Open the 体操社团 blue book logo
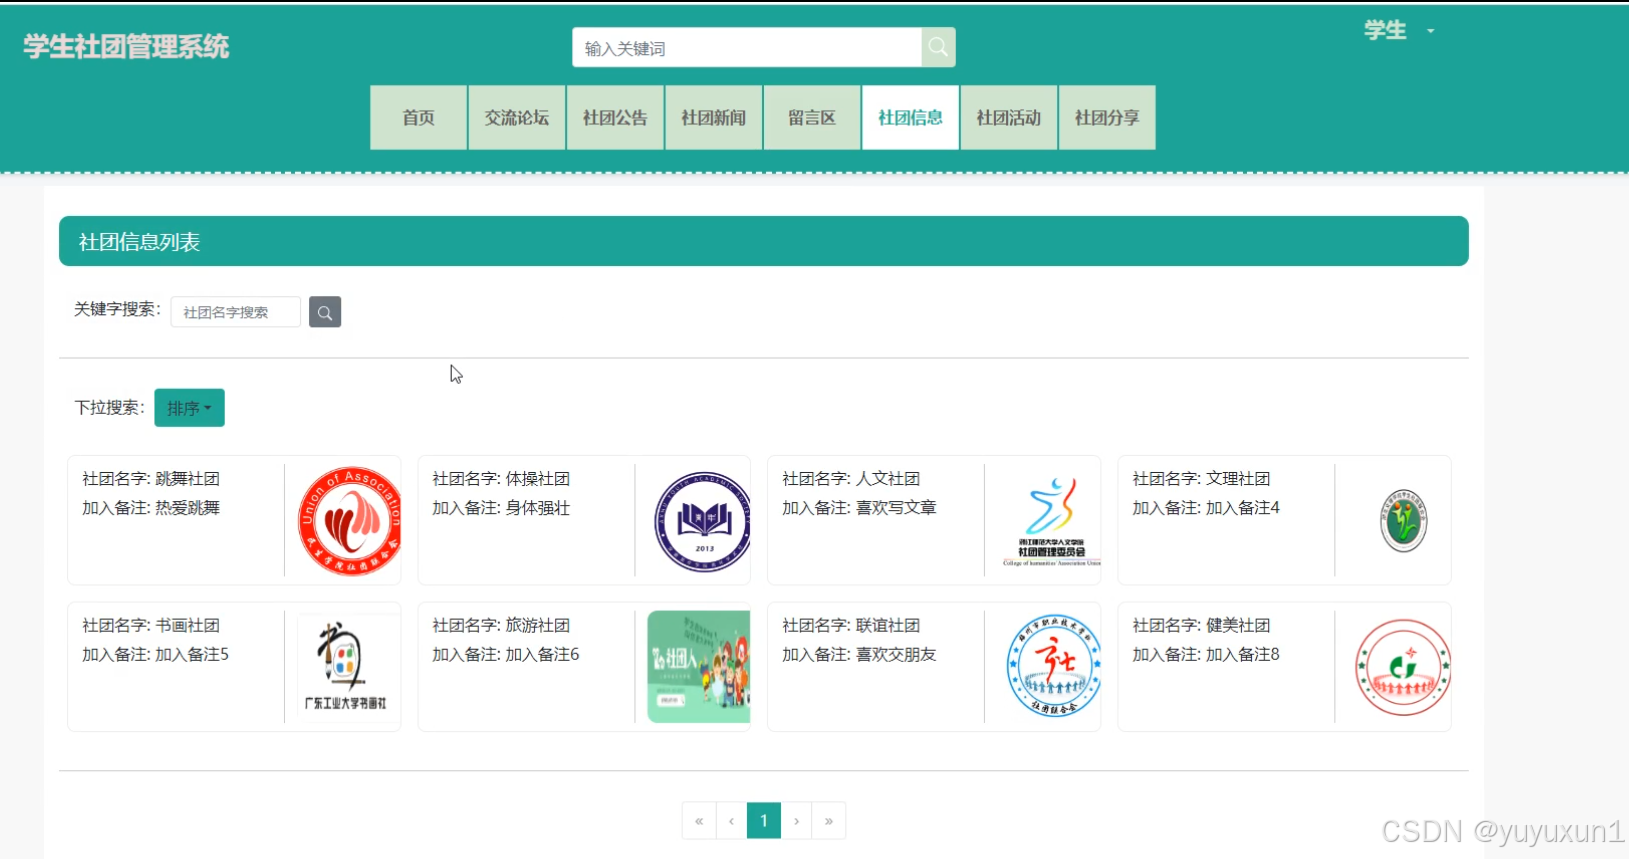Screen dimensions: 1629x859 (702, 520)
